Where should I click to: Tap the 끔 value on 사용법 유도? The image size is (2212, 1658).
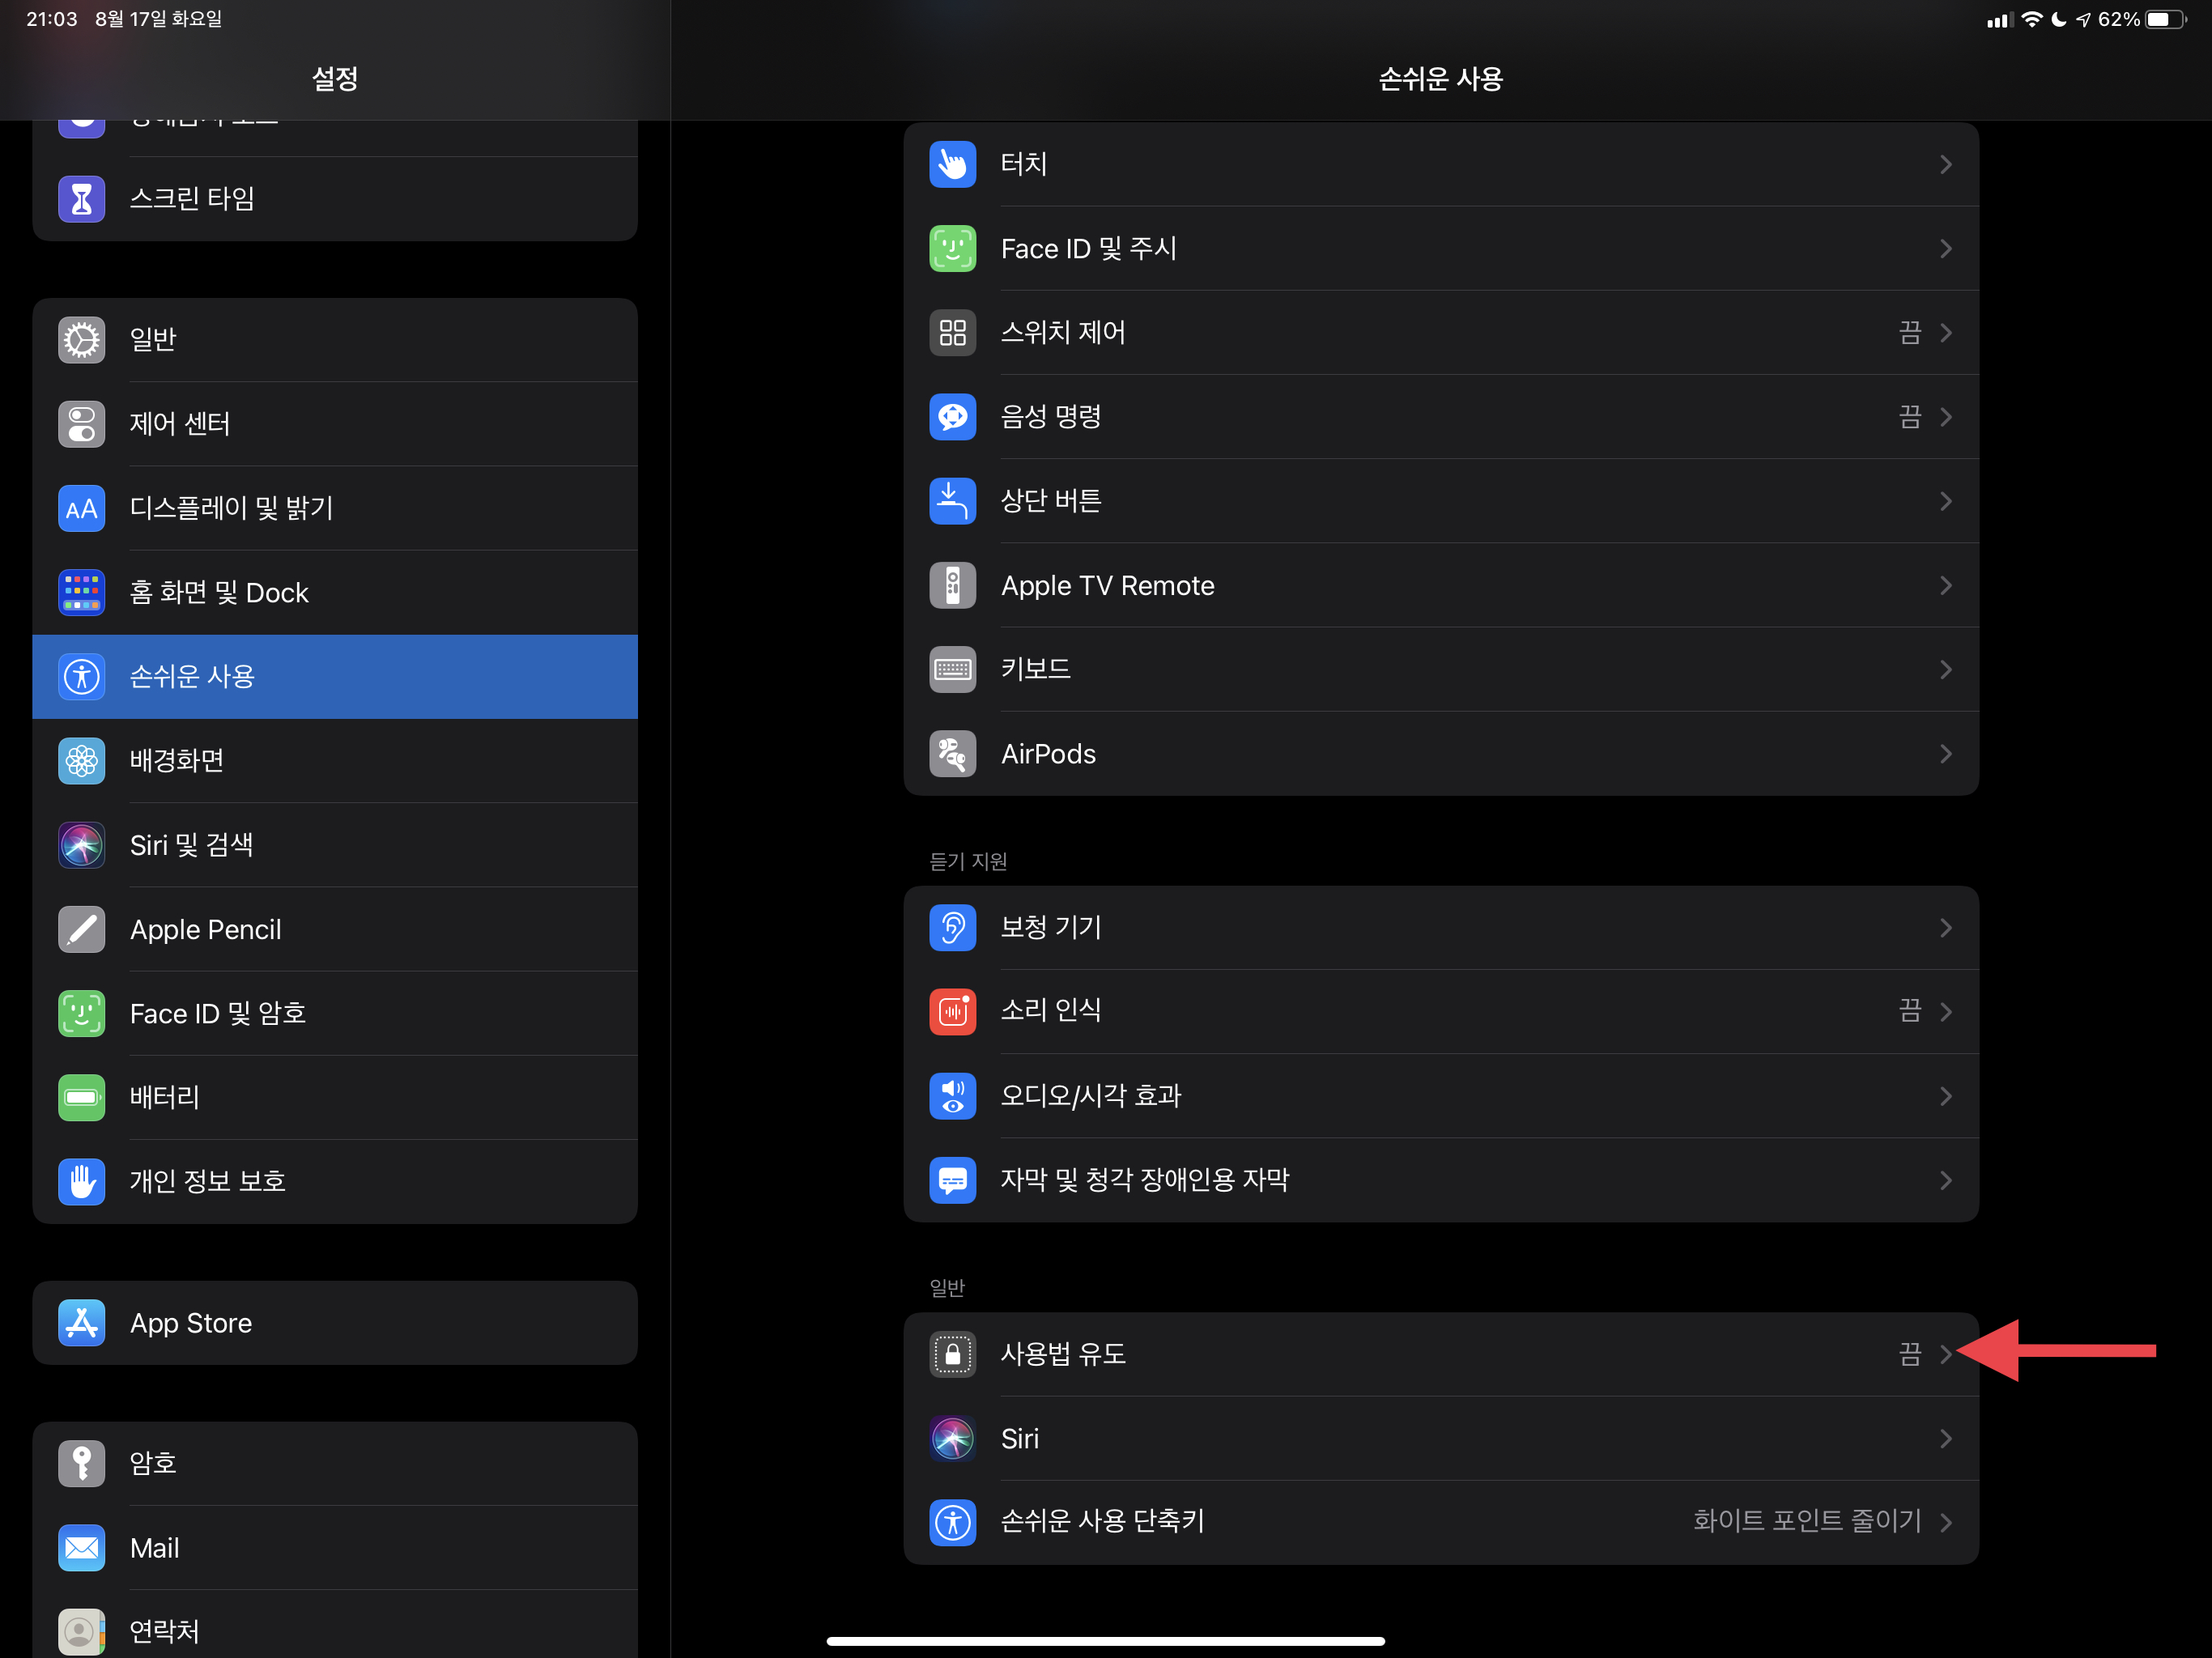point(1909,1354)
